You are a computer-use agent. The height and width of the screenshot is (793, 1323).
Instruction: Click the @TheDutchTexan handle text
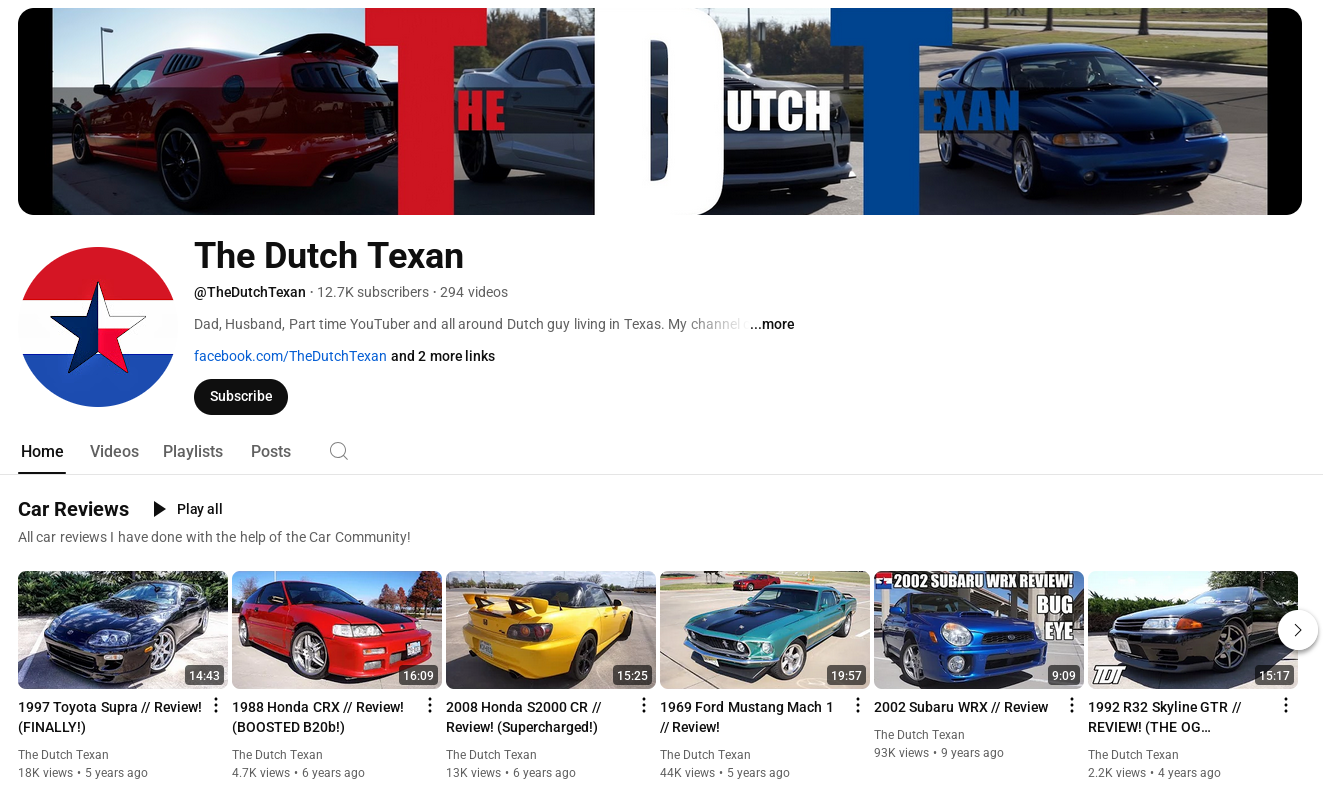coord(250,292)
